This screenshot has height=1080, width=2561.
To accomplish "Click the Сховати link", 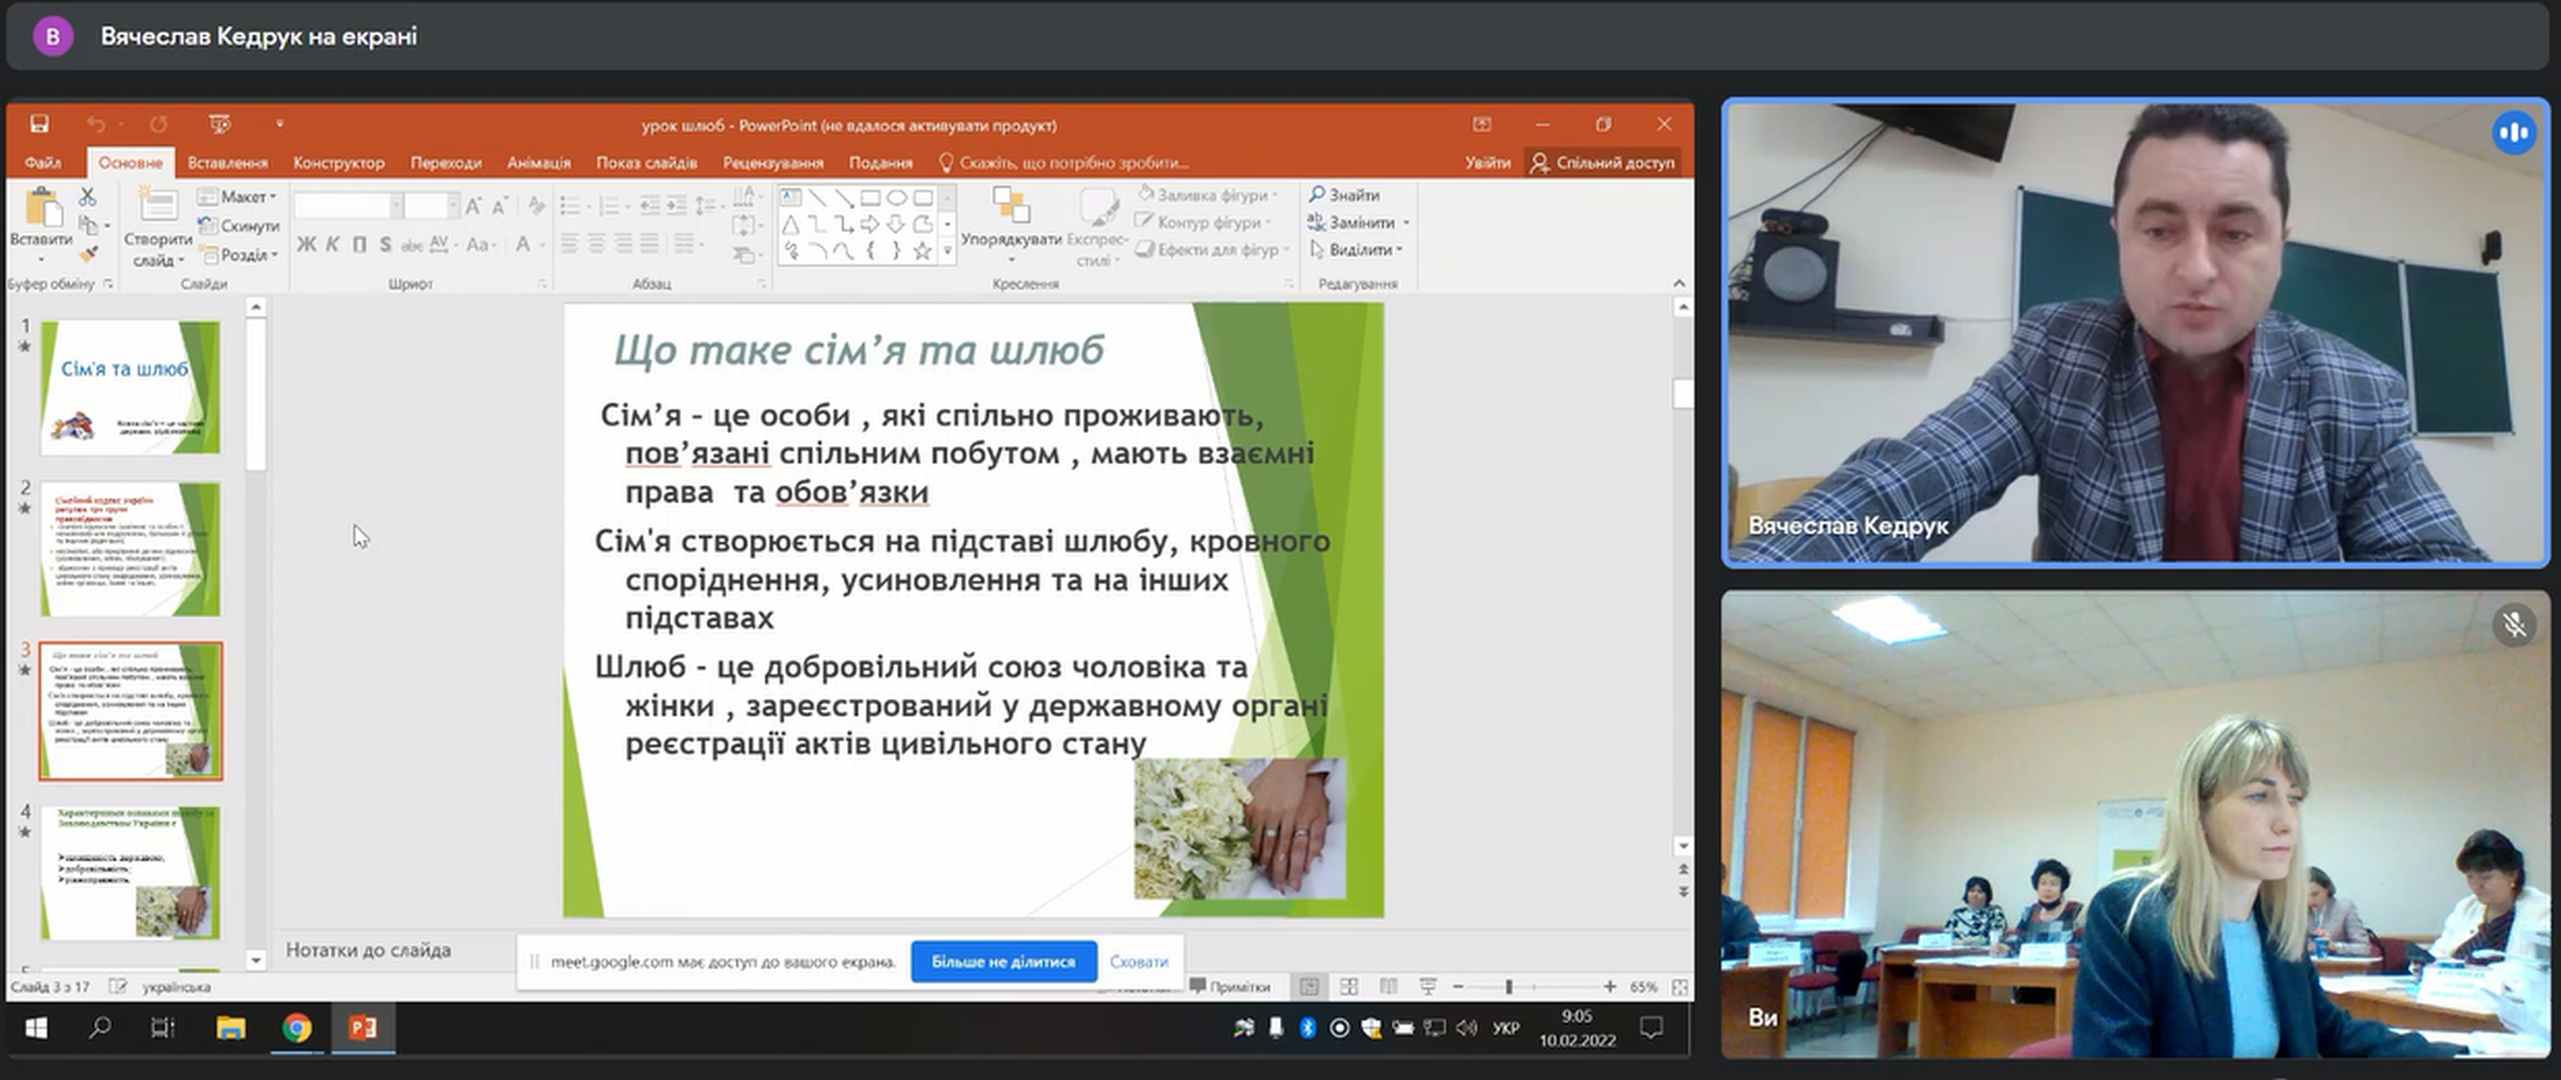I will (x=1138, y=961).
